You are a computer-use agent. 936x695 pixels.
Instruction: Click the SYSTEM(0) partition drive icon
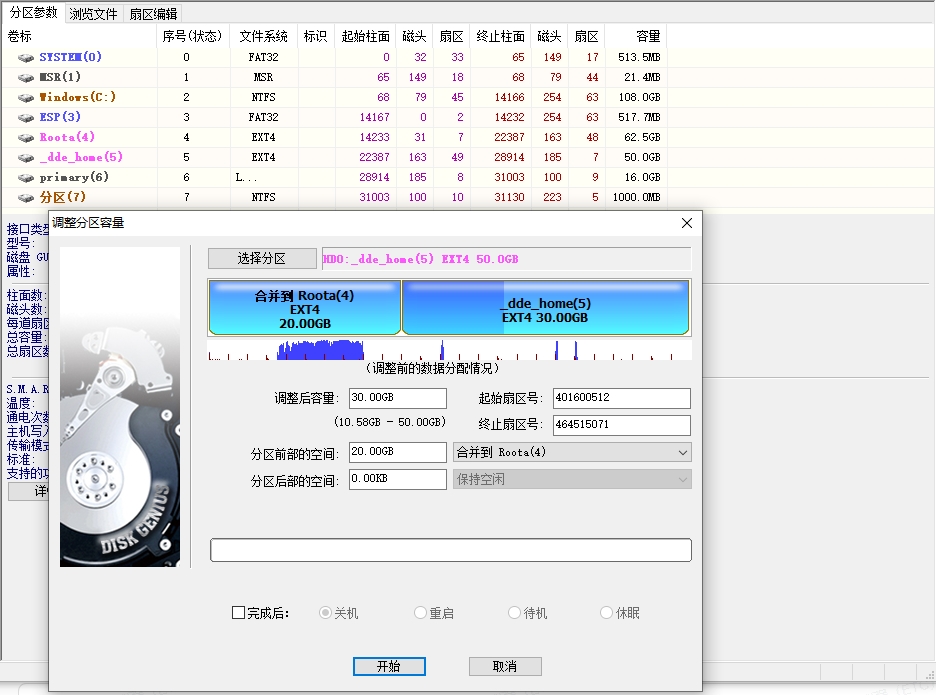coord(26,58)
